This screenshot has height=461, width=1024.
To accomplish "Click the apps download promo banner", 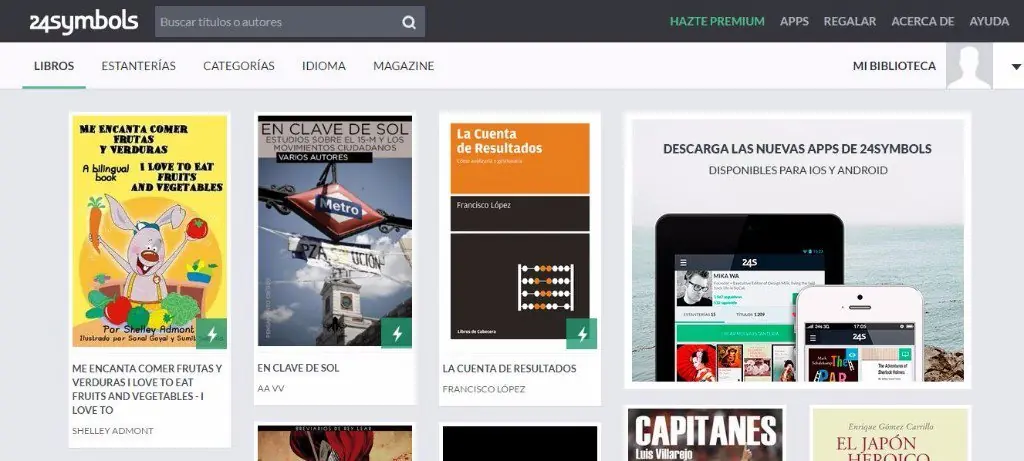I will click(797, 250).
